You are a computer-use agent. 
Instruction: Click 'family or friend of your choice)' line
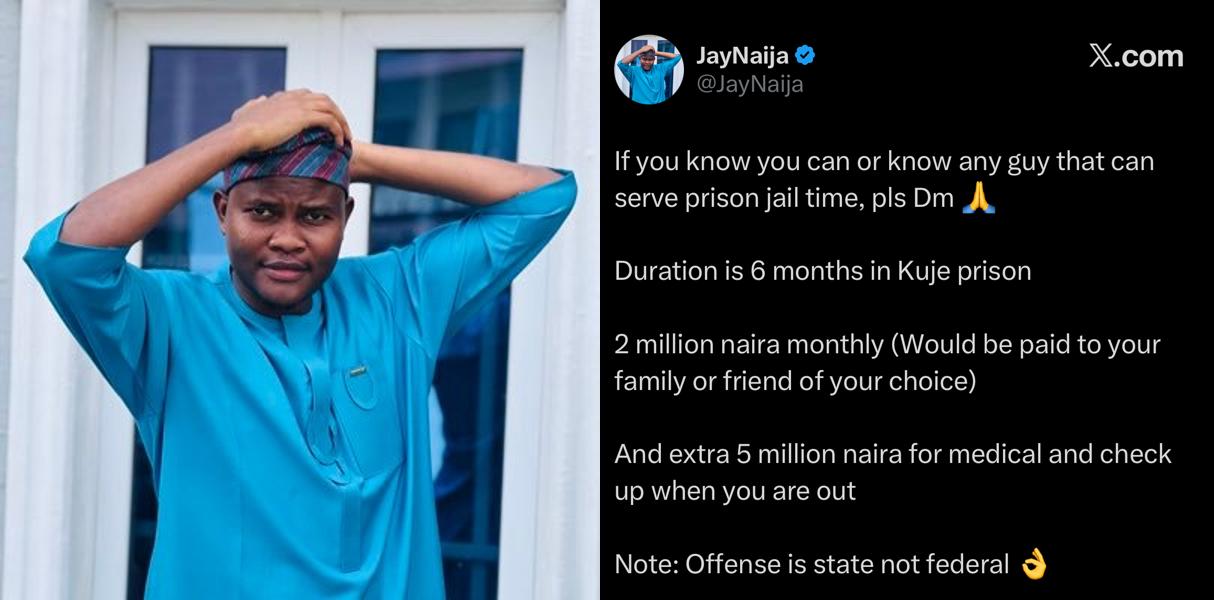point(795,381)
